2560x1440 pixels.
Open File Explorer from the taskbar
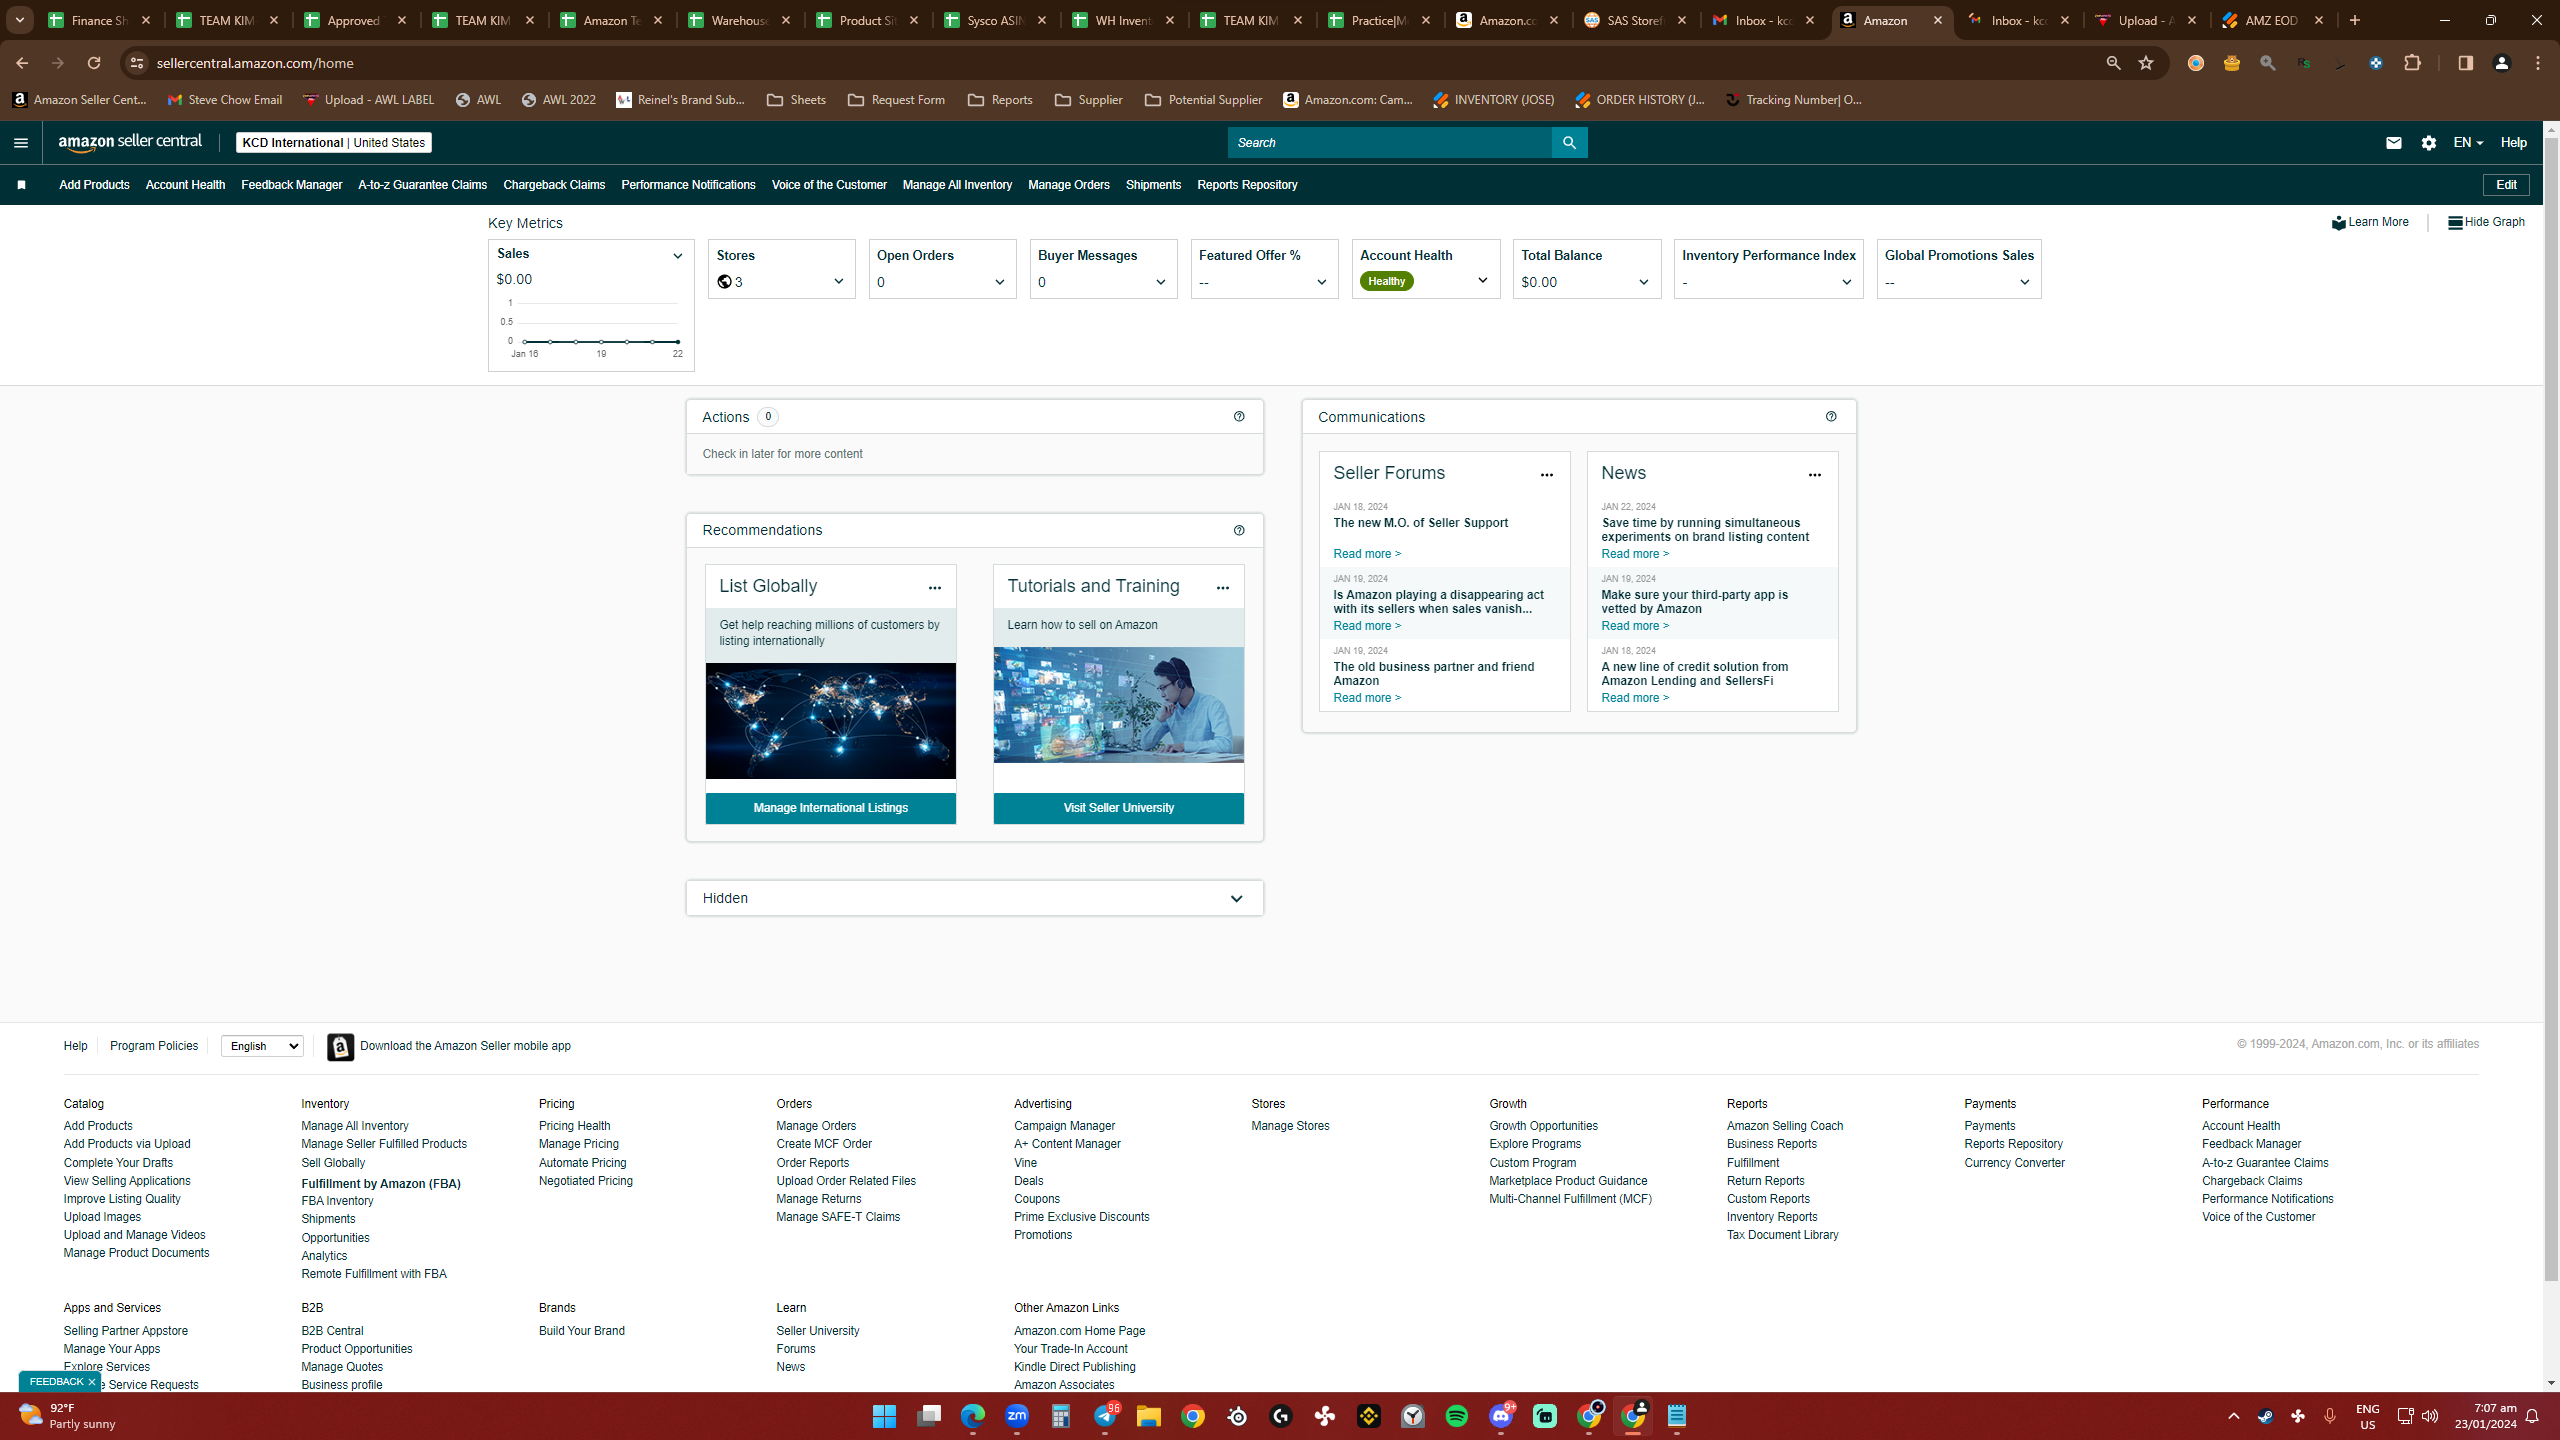[1149, 1416]
